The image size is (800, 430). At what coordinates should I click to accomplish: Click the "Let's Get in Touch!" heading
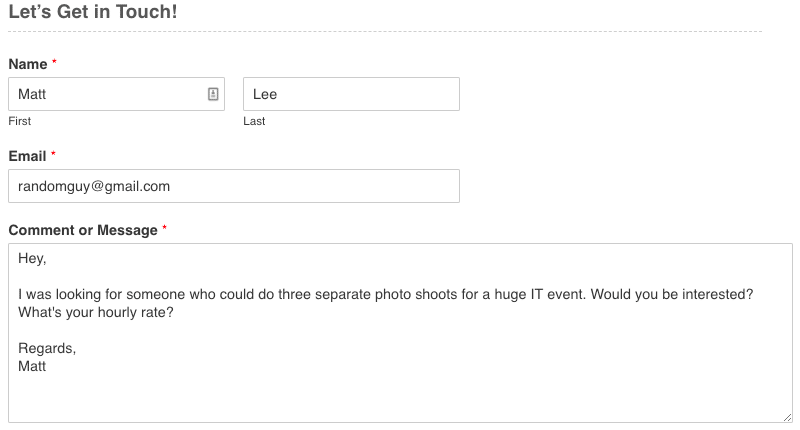pyautogui.click(x=93, y=12)
